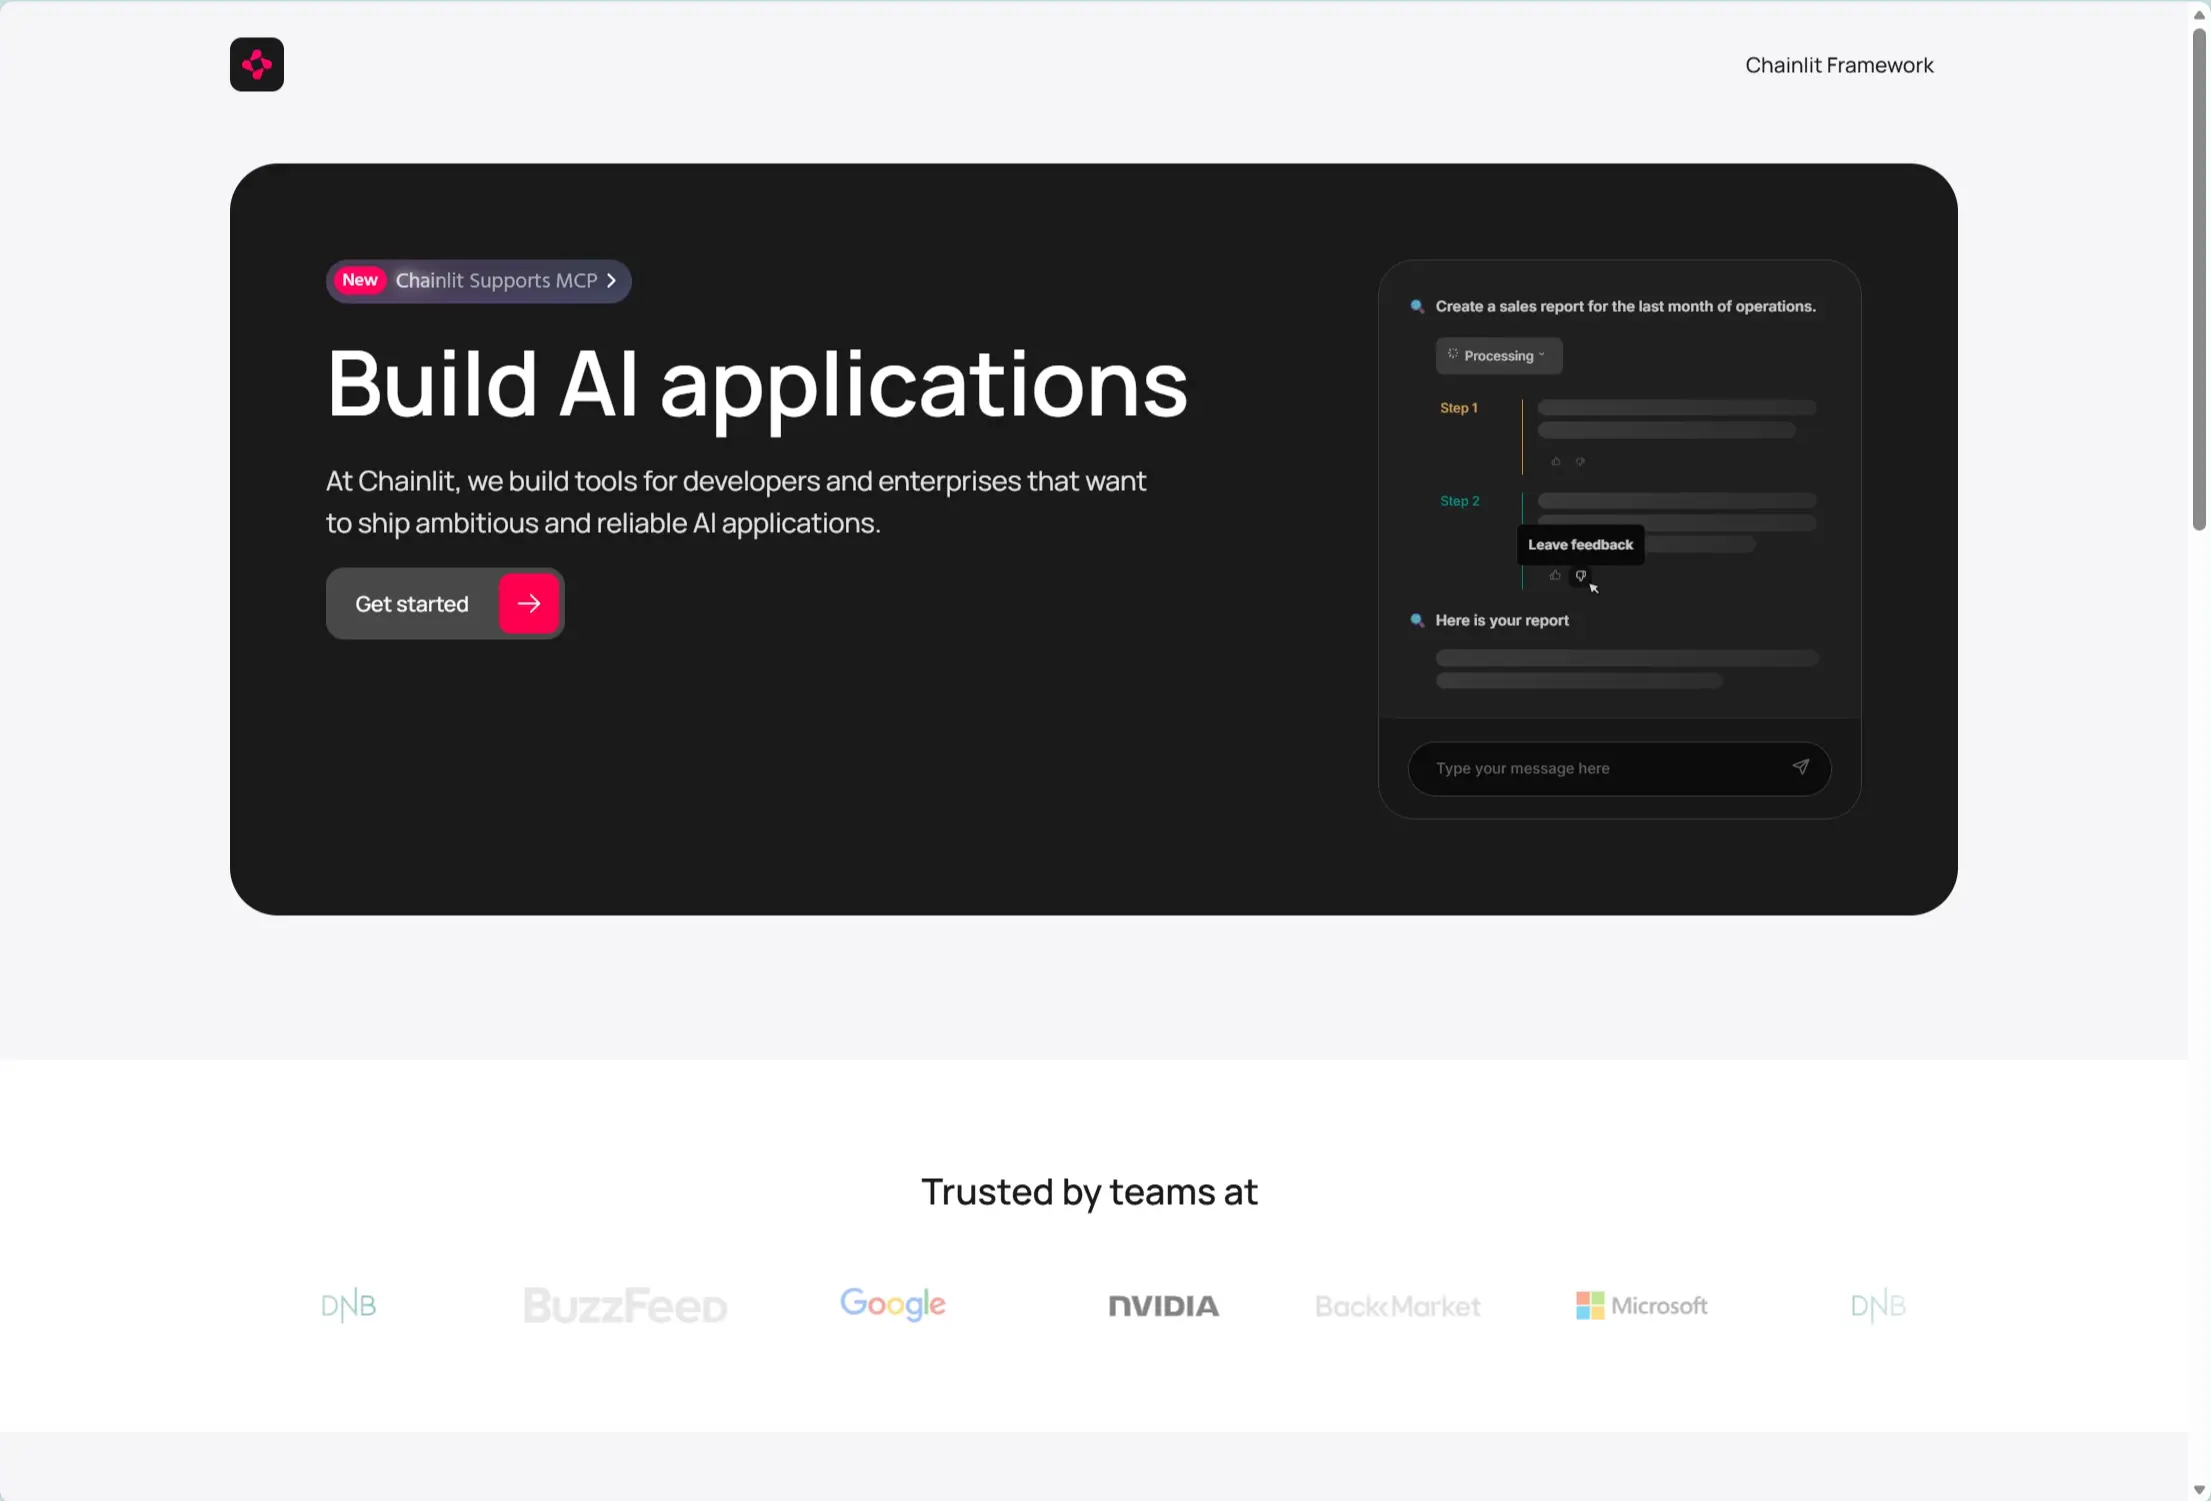Click thumbs up under Step 2
2211x1501 pixels.
point(1555,575)
